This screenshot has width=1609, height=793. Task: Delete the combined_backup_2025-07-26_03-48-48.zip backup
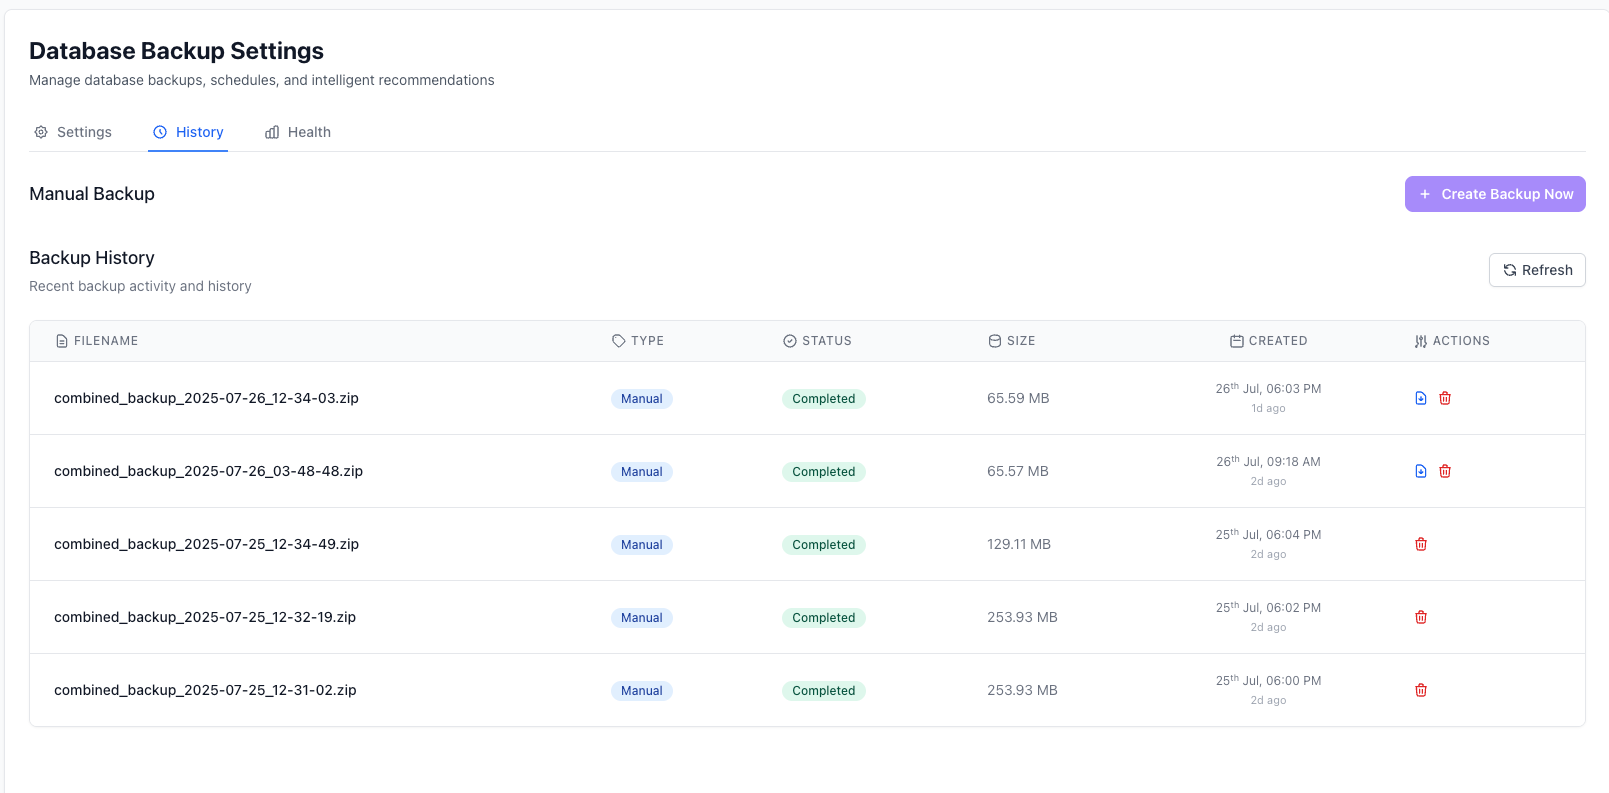(1445, 471)
